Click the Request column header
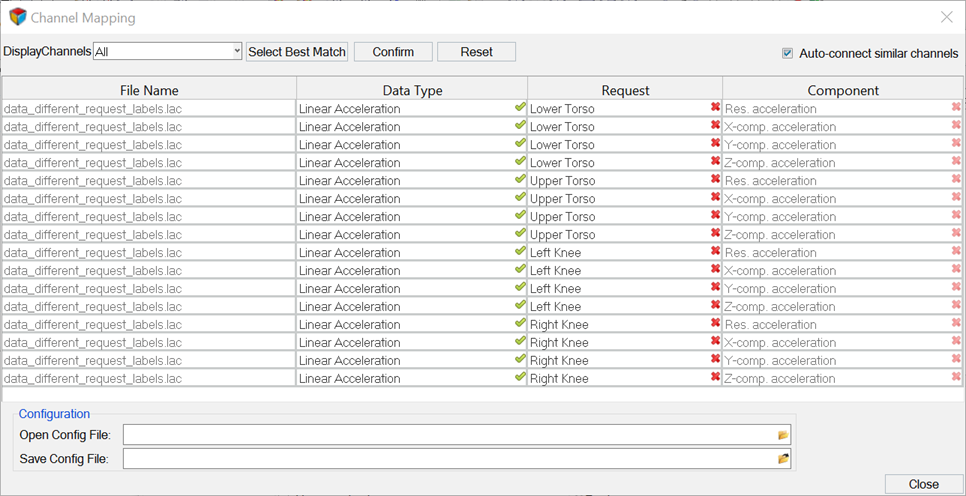The width and height of the screenshot is (966, 496). [x=625, y=90]
